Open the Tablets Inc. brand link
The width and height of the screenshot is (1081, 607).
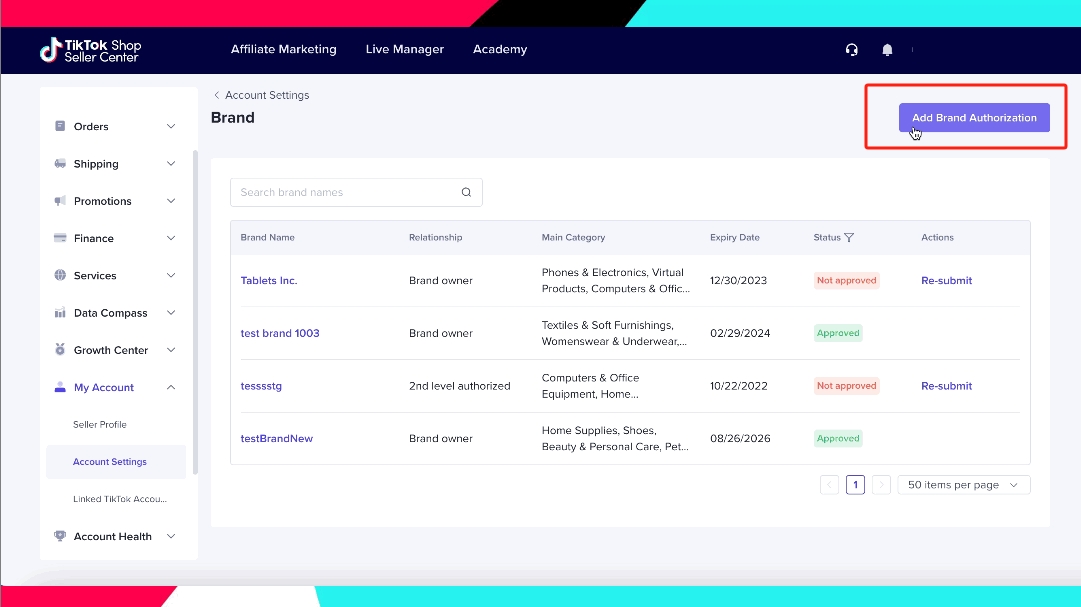269,280
